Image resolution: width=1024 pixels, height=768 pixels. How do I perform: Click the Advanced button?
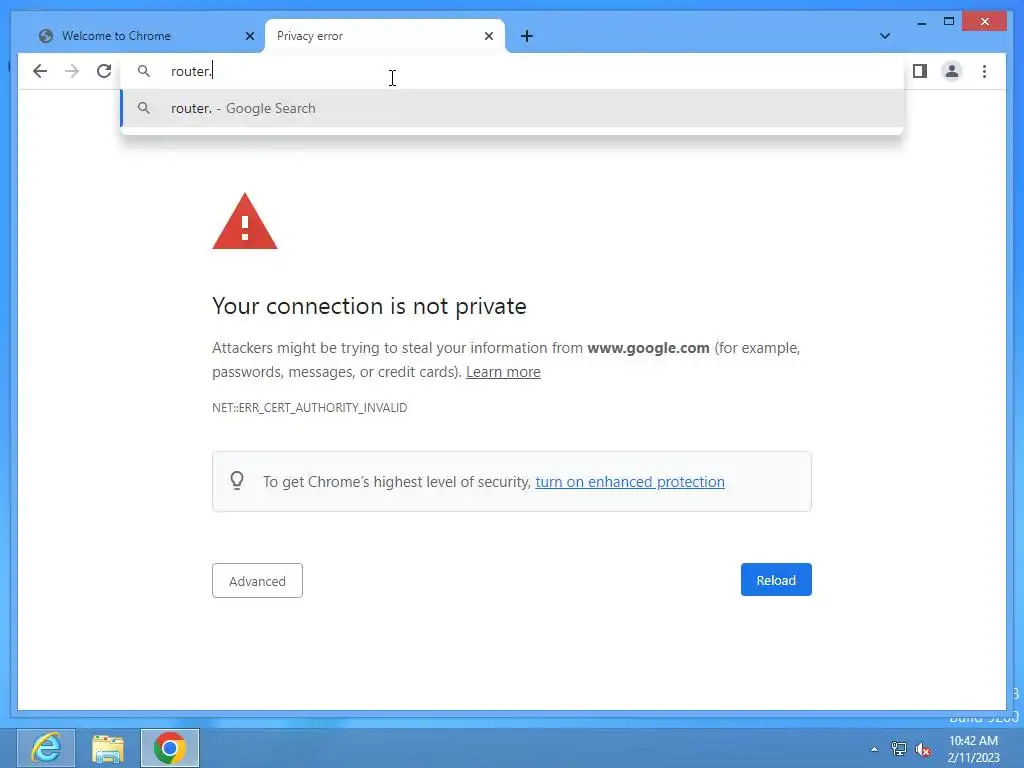coord(257,581)
